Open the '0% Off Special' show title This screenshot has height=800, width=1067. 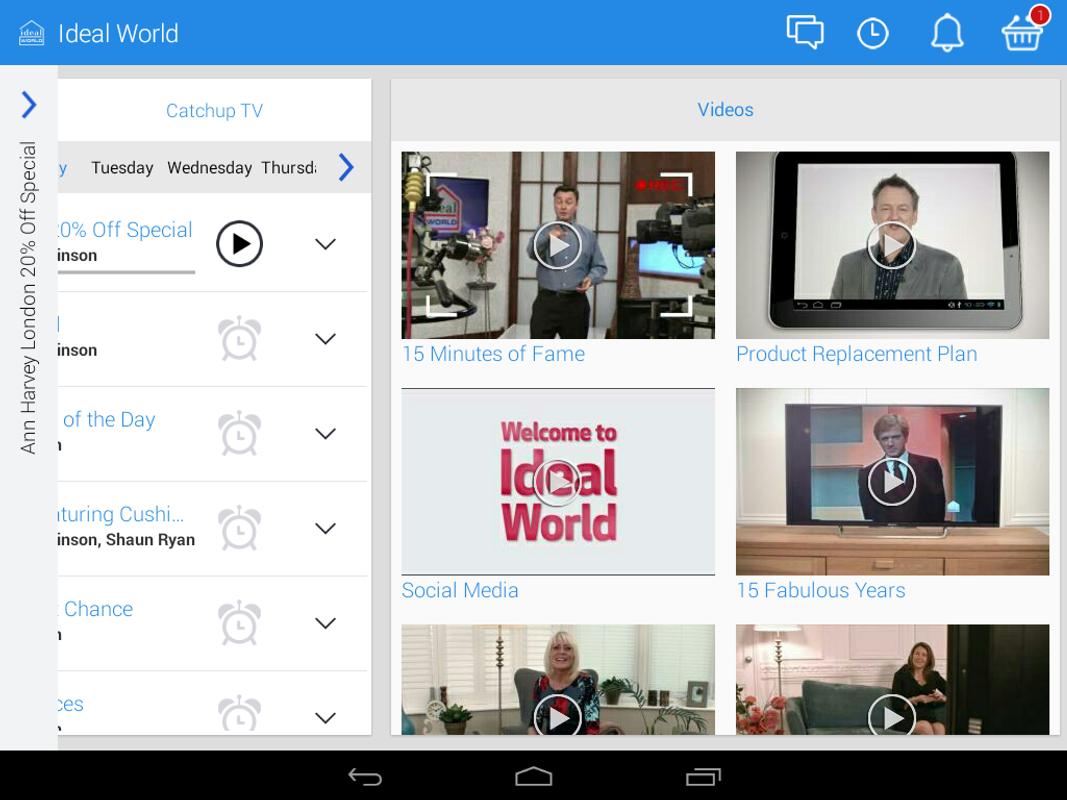click(x=125, y=230)
